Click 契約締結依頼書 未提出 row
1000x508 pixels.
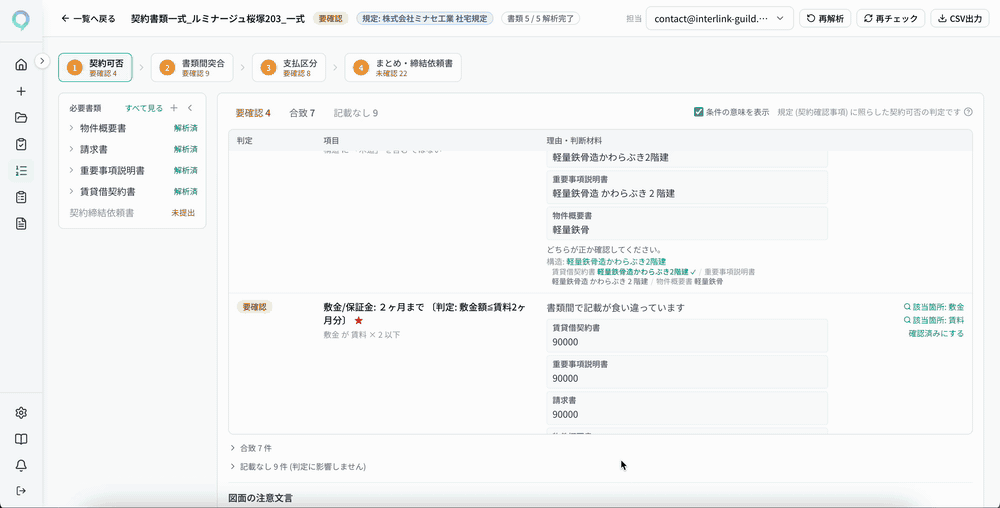coord(132,213)
